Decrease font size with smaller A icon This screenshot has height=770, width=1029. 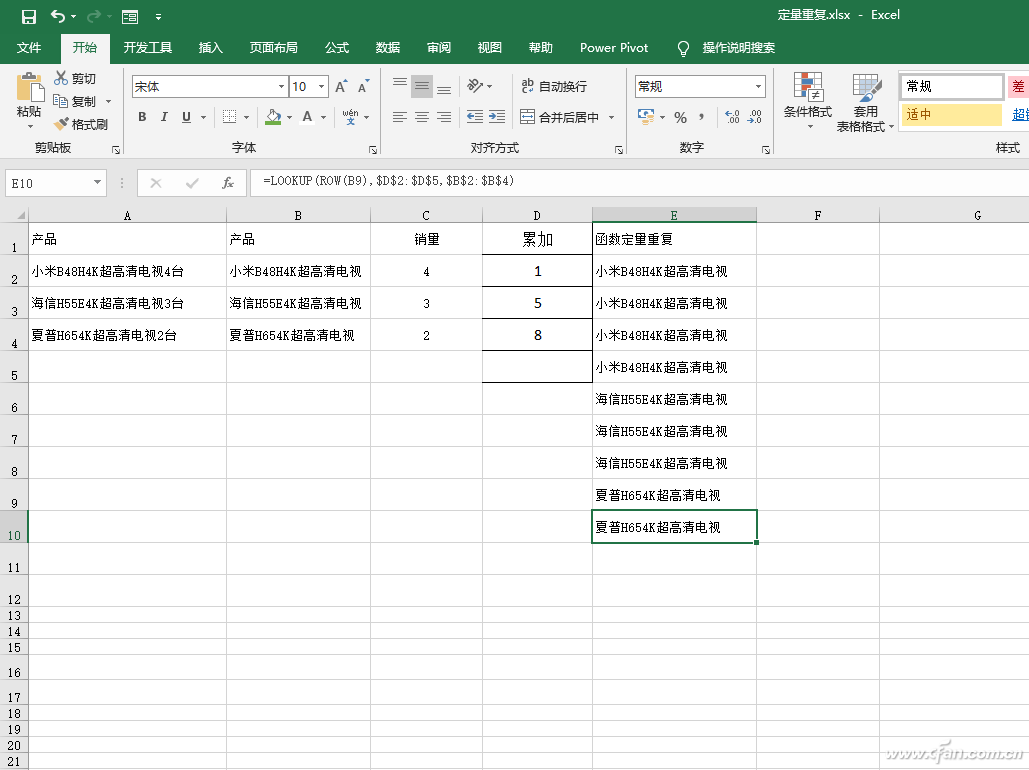tap(363, 87)
